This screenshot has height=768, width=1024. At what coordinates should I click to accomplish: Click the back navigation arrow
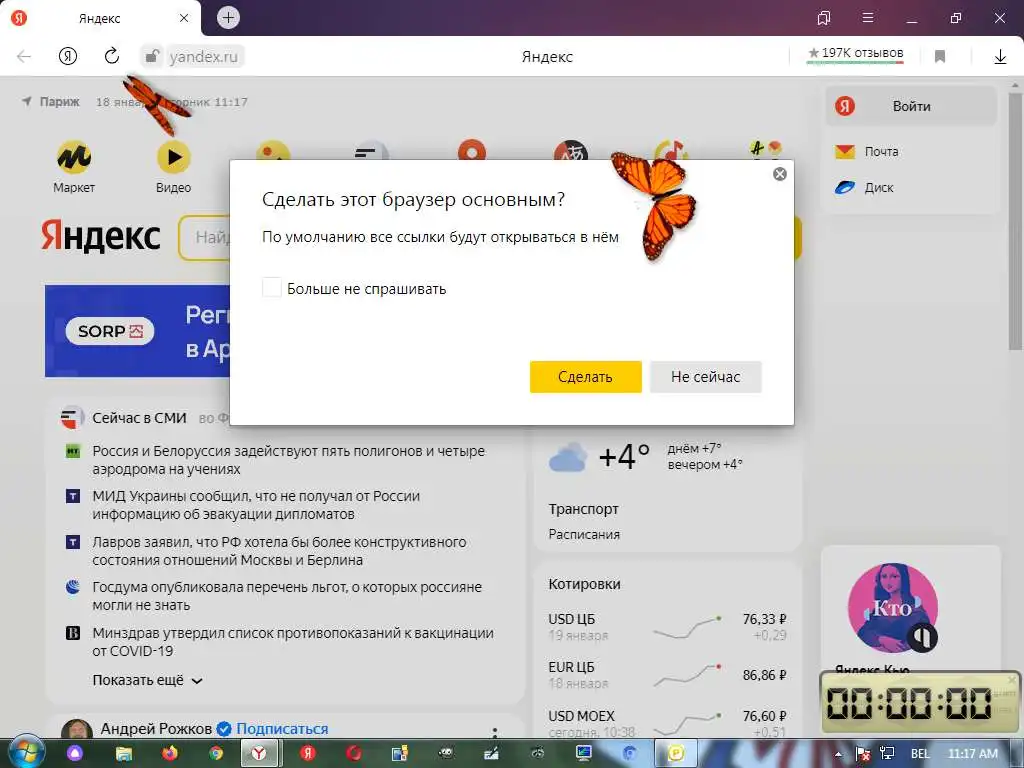click(x=24, y=56)
